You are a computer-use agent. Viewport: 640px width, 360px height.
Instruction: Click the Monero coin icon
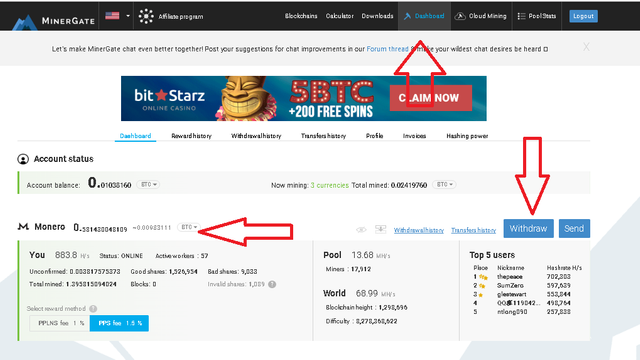point(23,227)
